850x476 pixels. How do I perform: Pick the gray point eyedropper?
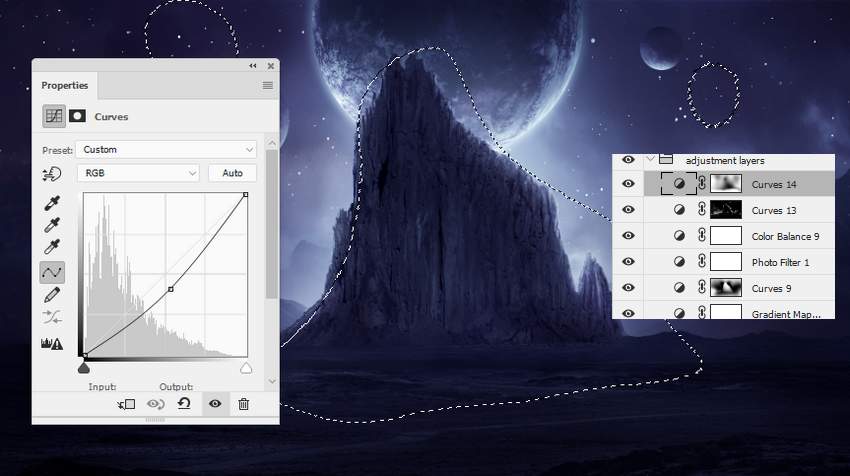(x=51, y=225)
